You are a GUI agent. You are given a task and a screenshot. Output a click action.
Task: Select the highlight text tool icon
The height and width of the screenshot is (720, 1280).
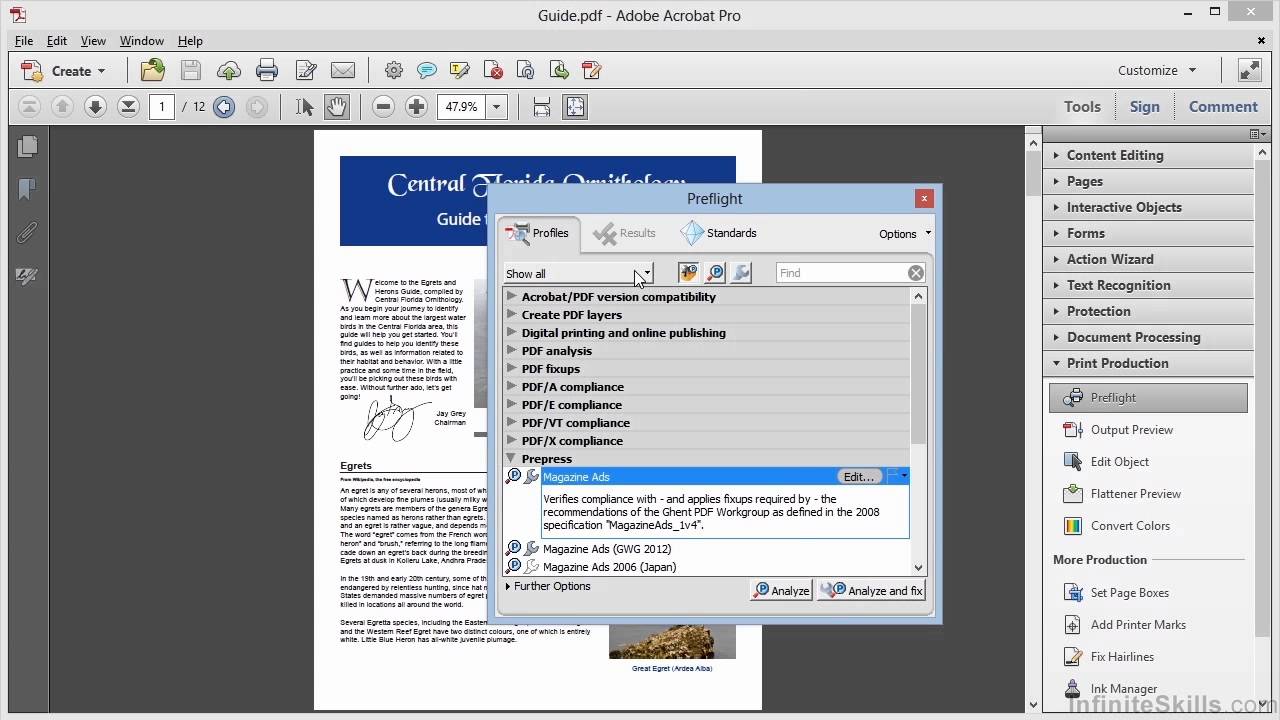coord(460,70)
